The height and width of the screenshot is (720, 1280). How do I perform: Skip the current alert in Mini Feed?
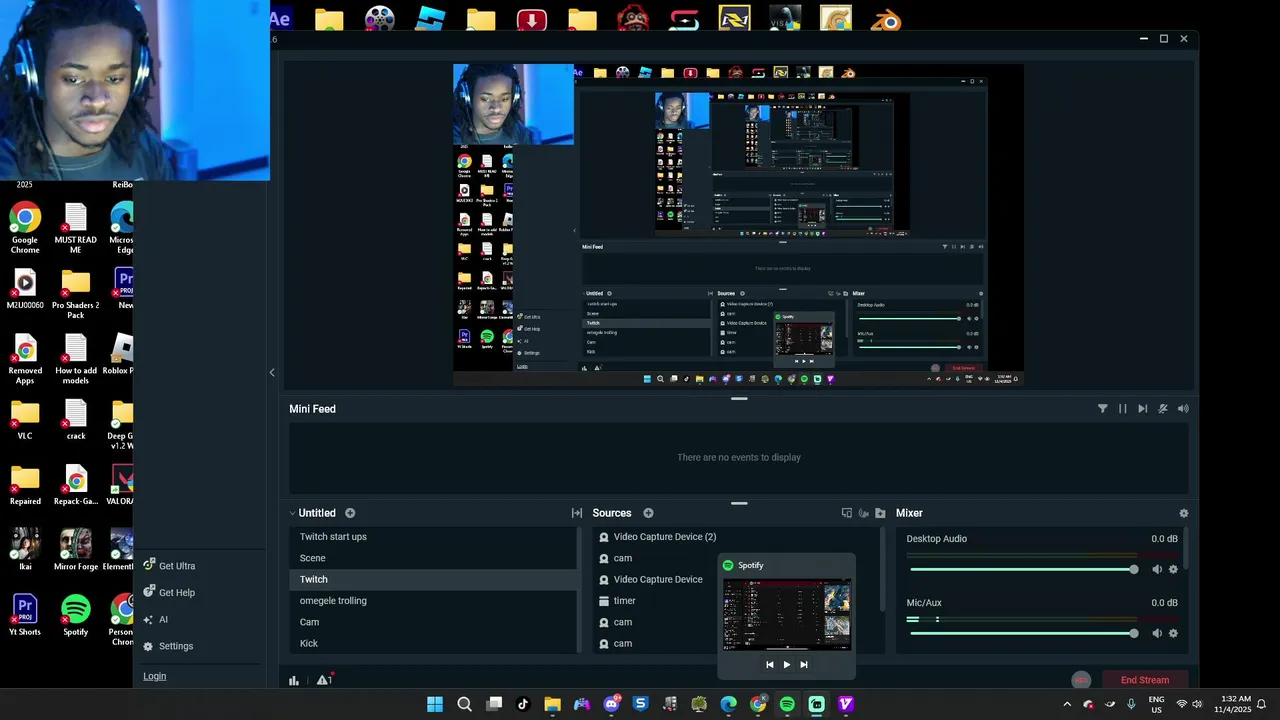(1143, 409)
